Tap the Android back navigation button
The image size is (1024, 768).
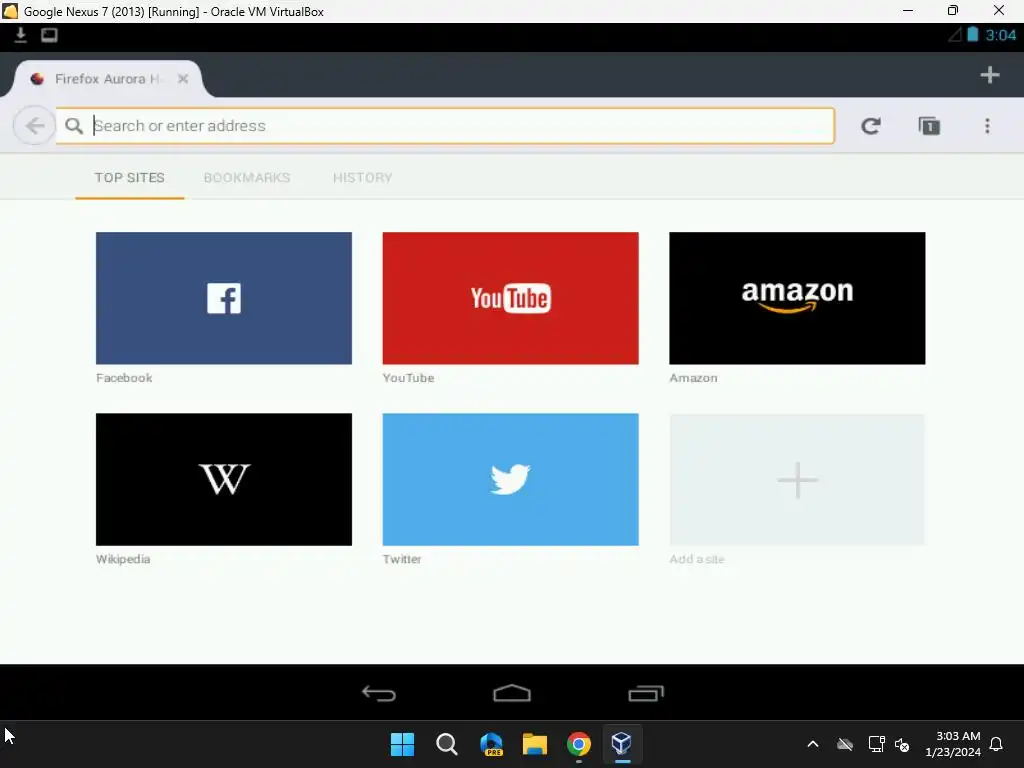pos(379,693)
